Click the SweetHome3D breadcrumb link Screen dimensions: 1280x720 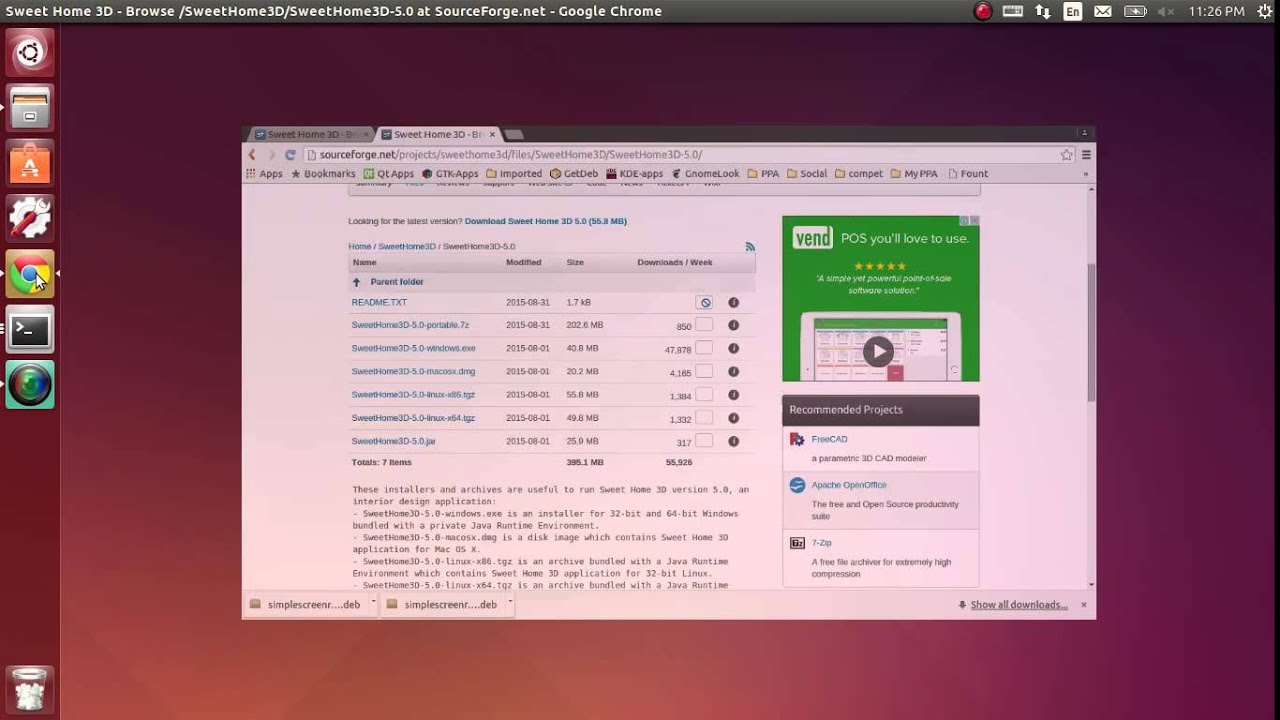pos(407,246)
